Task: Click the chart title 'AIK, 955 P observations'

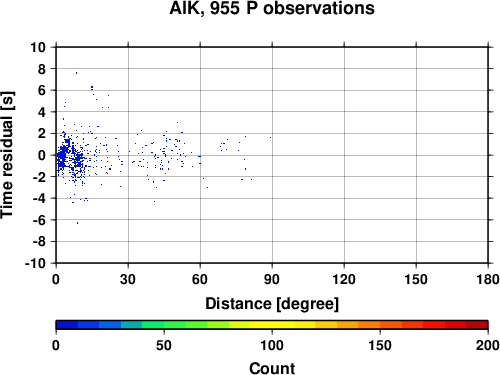Action: [272, 8]
